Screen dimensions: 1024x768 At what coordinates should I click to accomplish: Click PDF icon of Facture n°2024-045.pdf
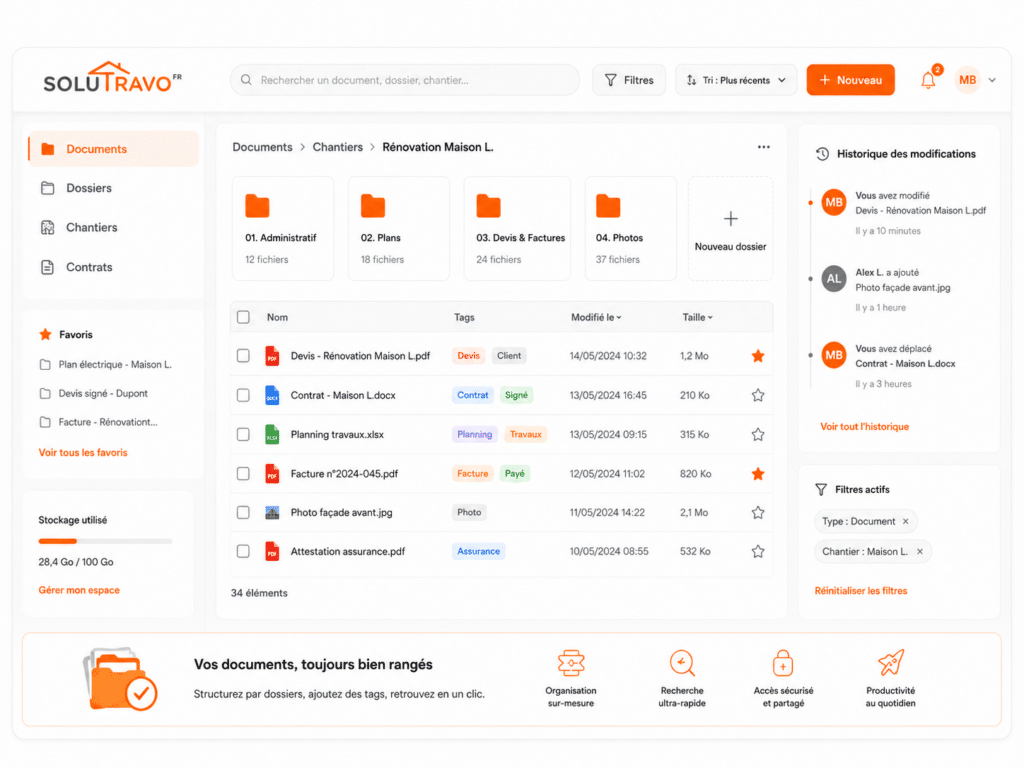272,473
